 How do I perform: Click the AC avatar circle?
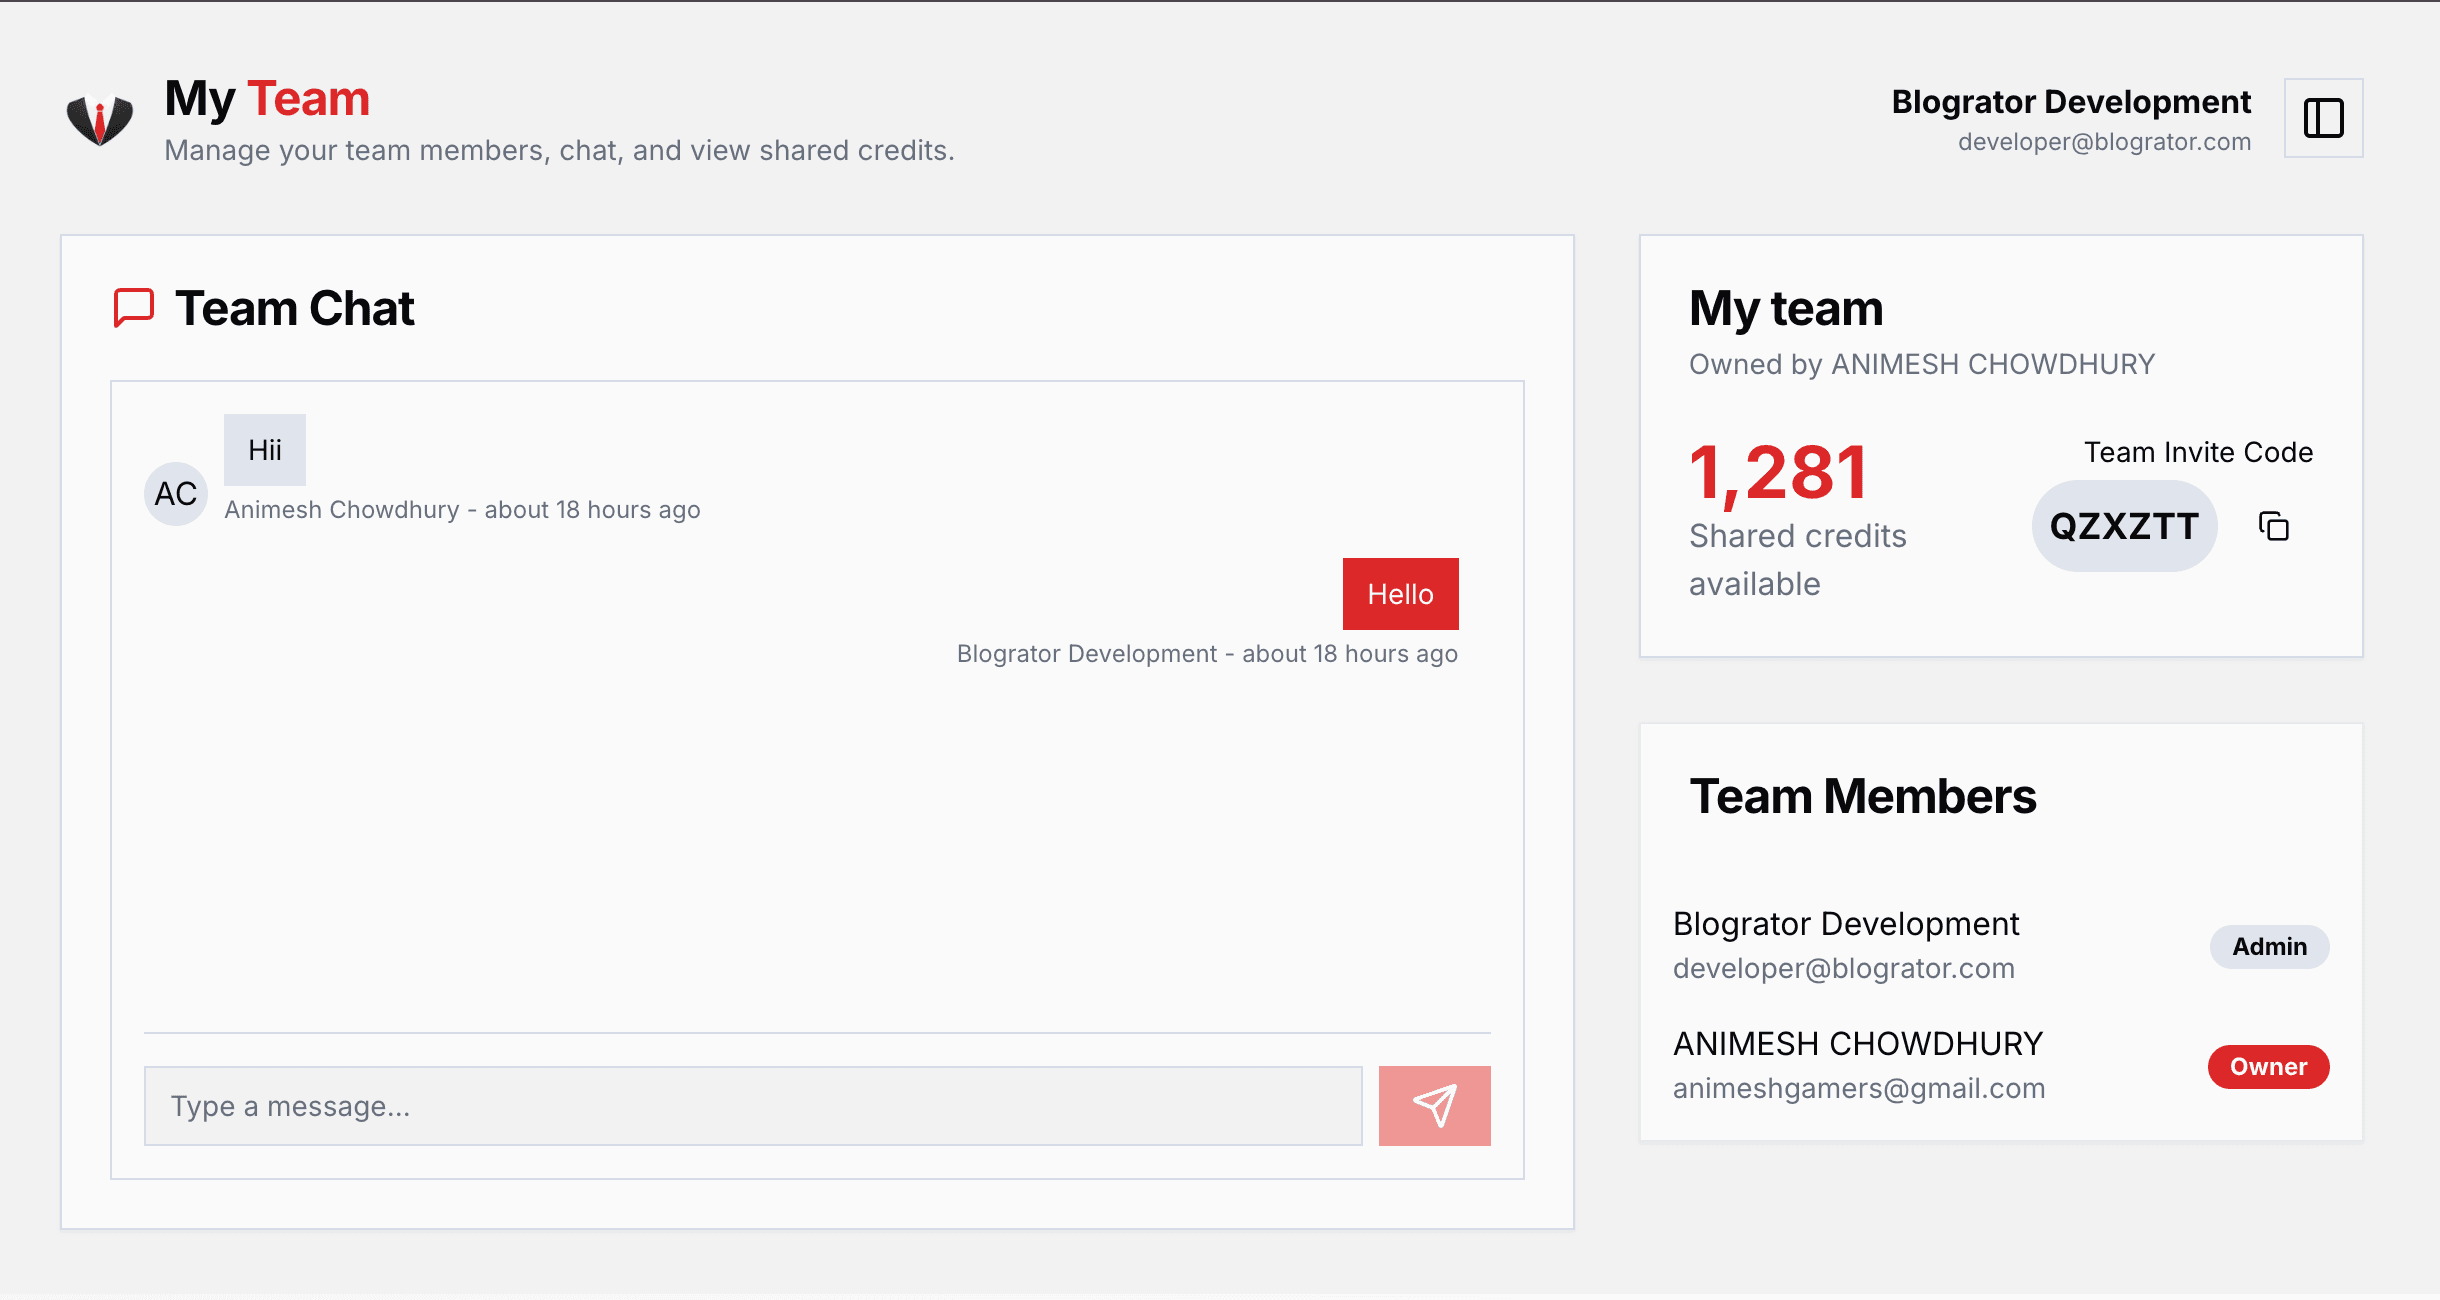(176, 493)
